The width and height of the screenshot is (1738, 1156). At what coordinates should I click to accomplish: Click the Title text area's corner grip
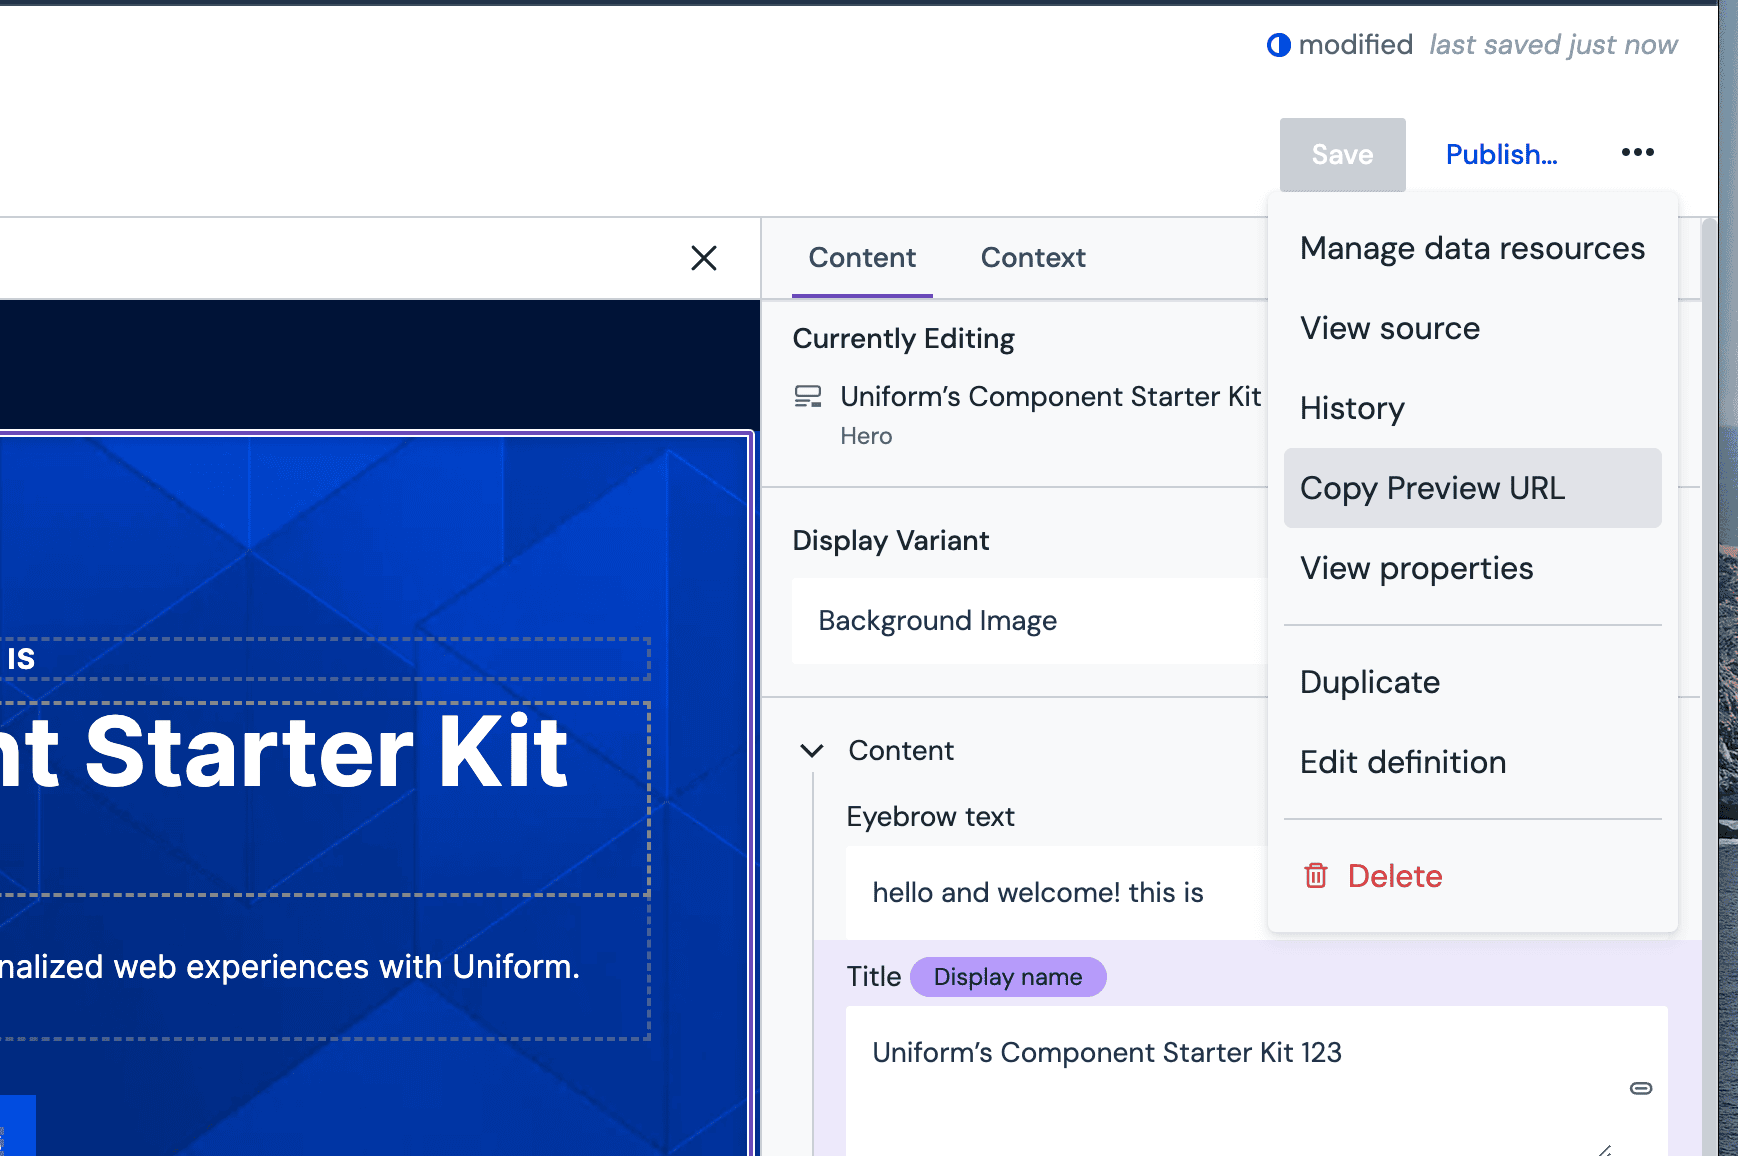click(1605, 1150)
